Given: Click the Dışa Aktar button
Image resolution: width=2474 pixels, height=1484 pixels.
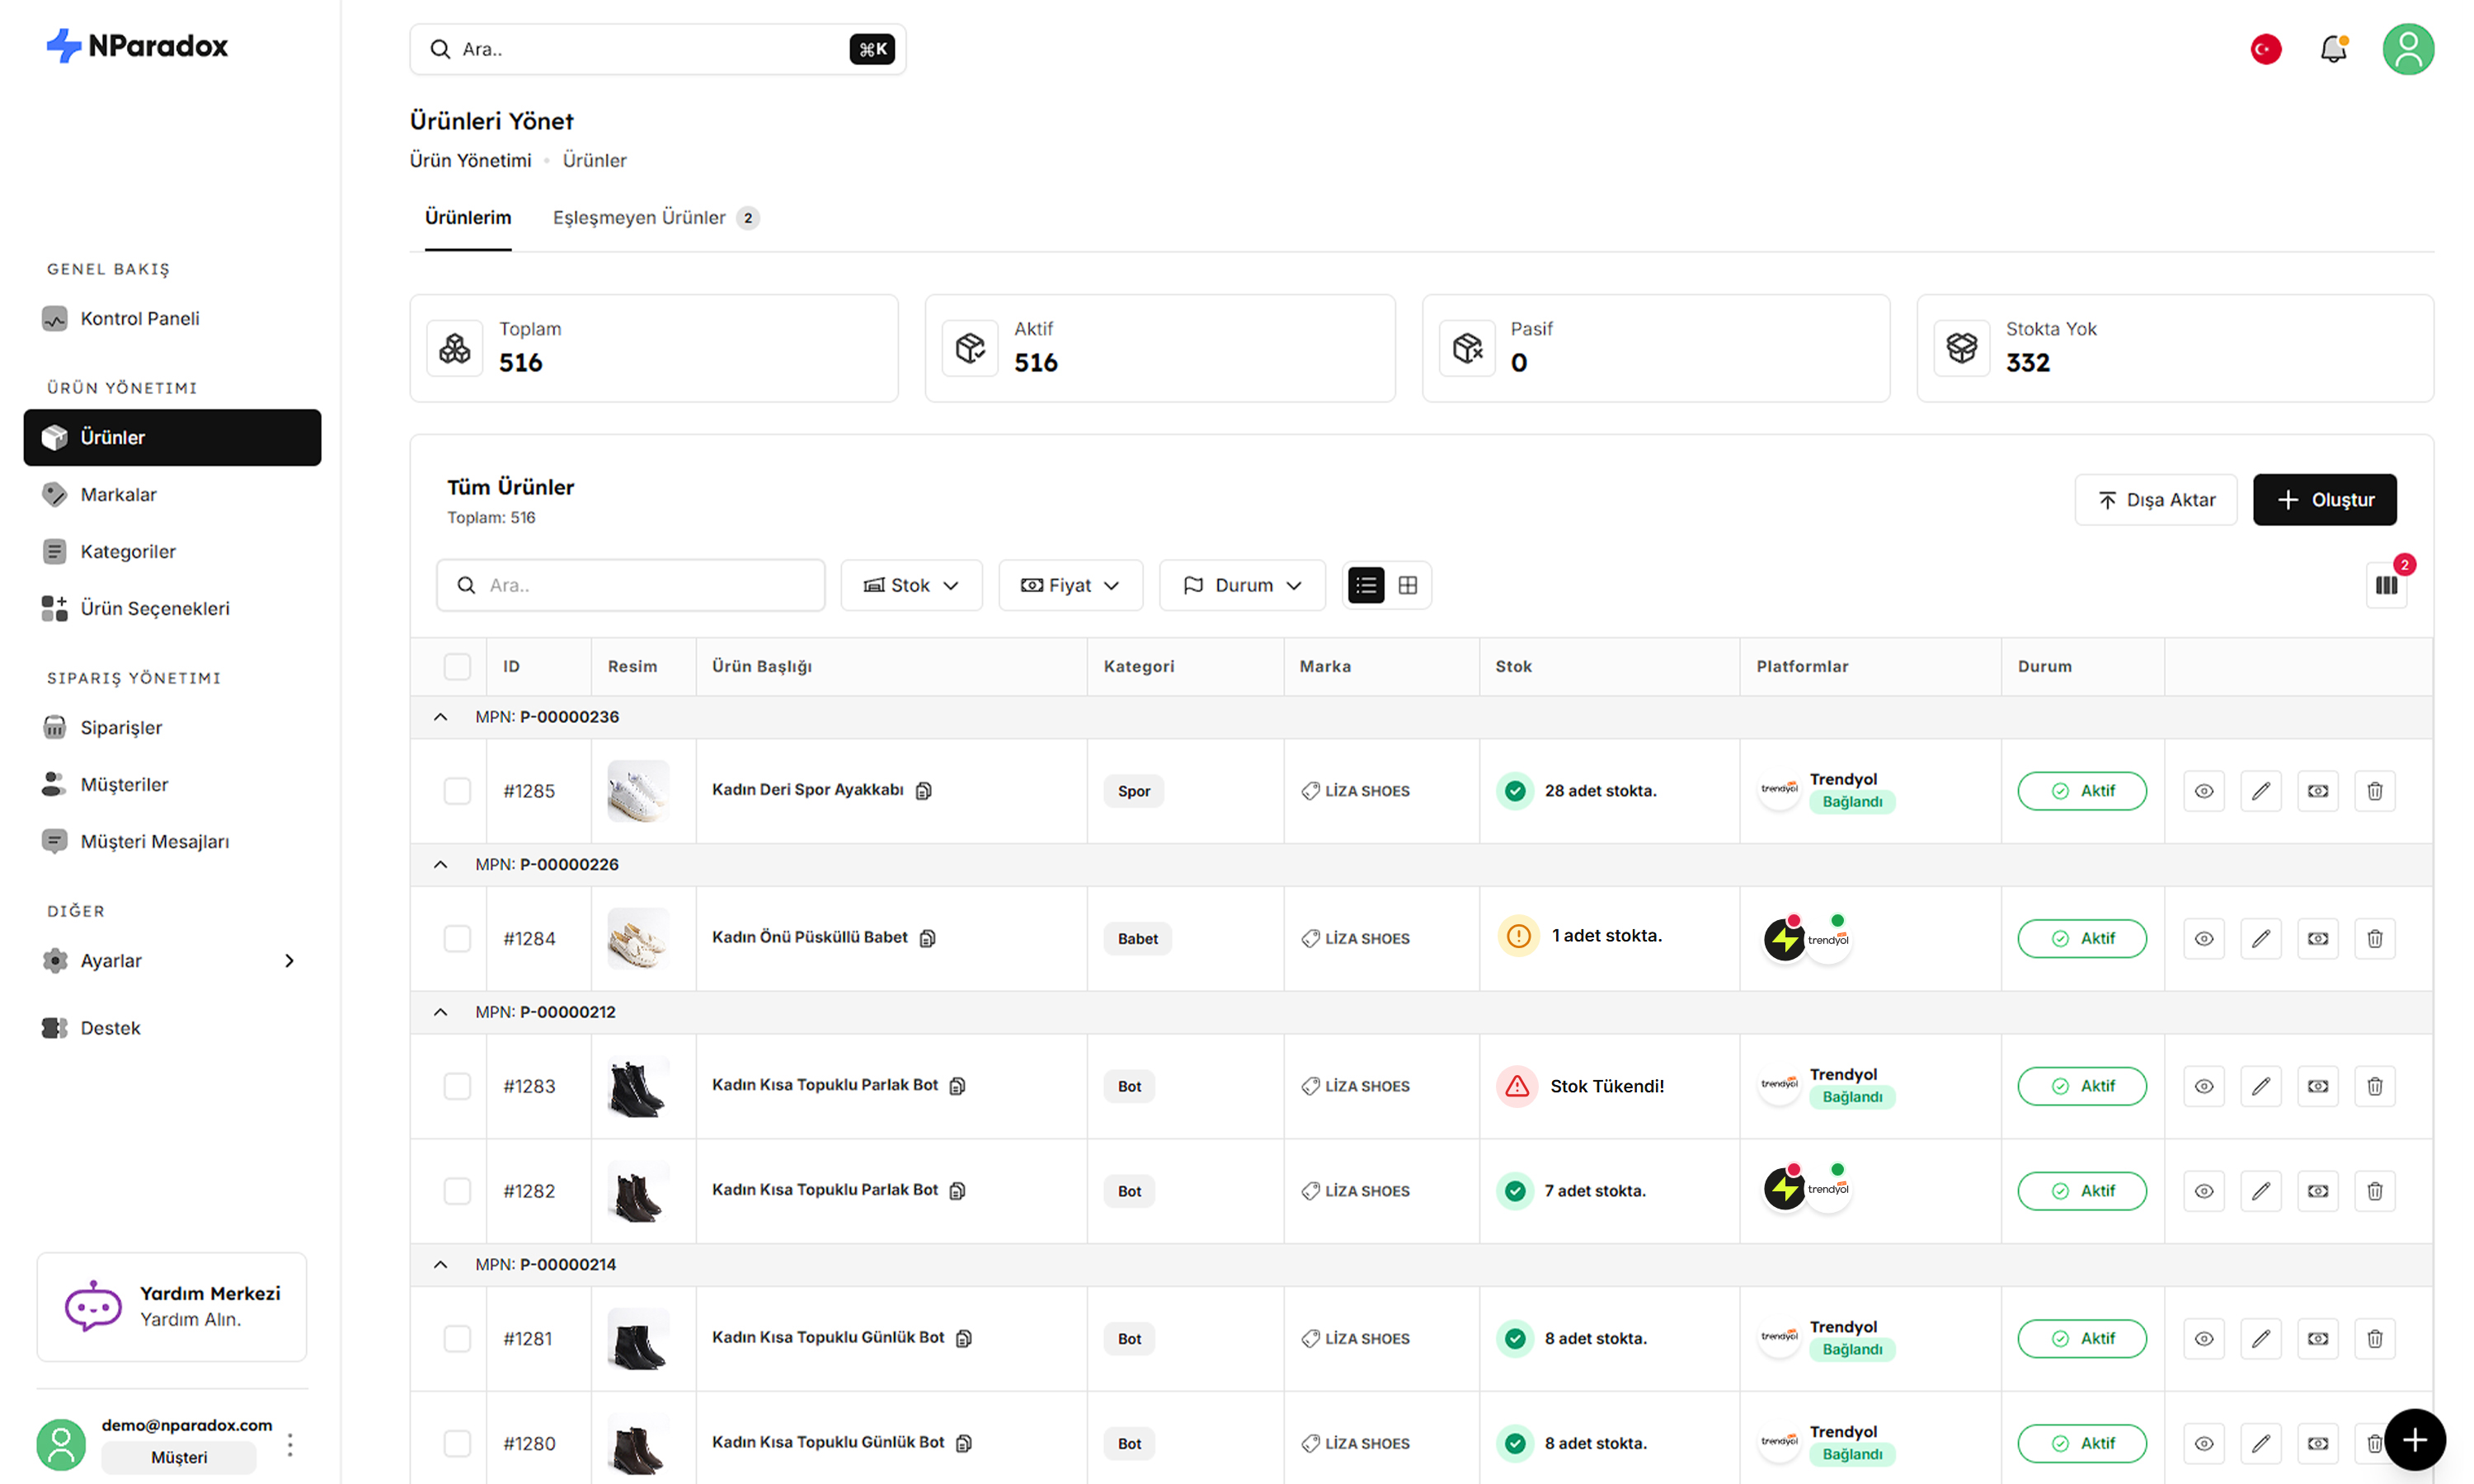Looking at the screenshot, I should (x=2154, y=500).
